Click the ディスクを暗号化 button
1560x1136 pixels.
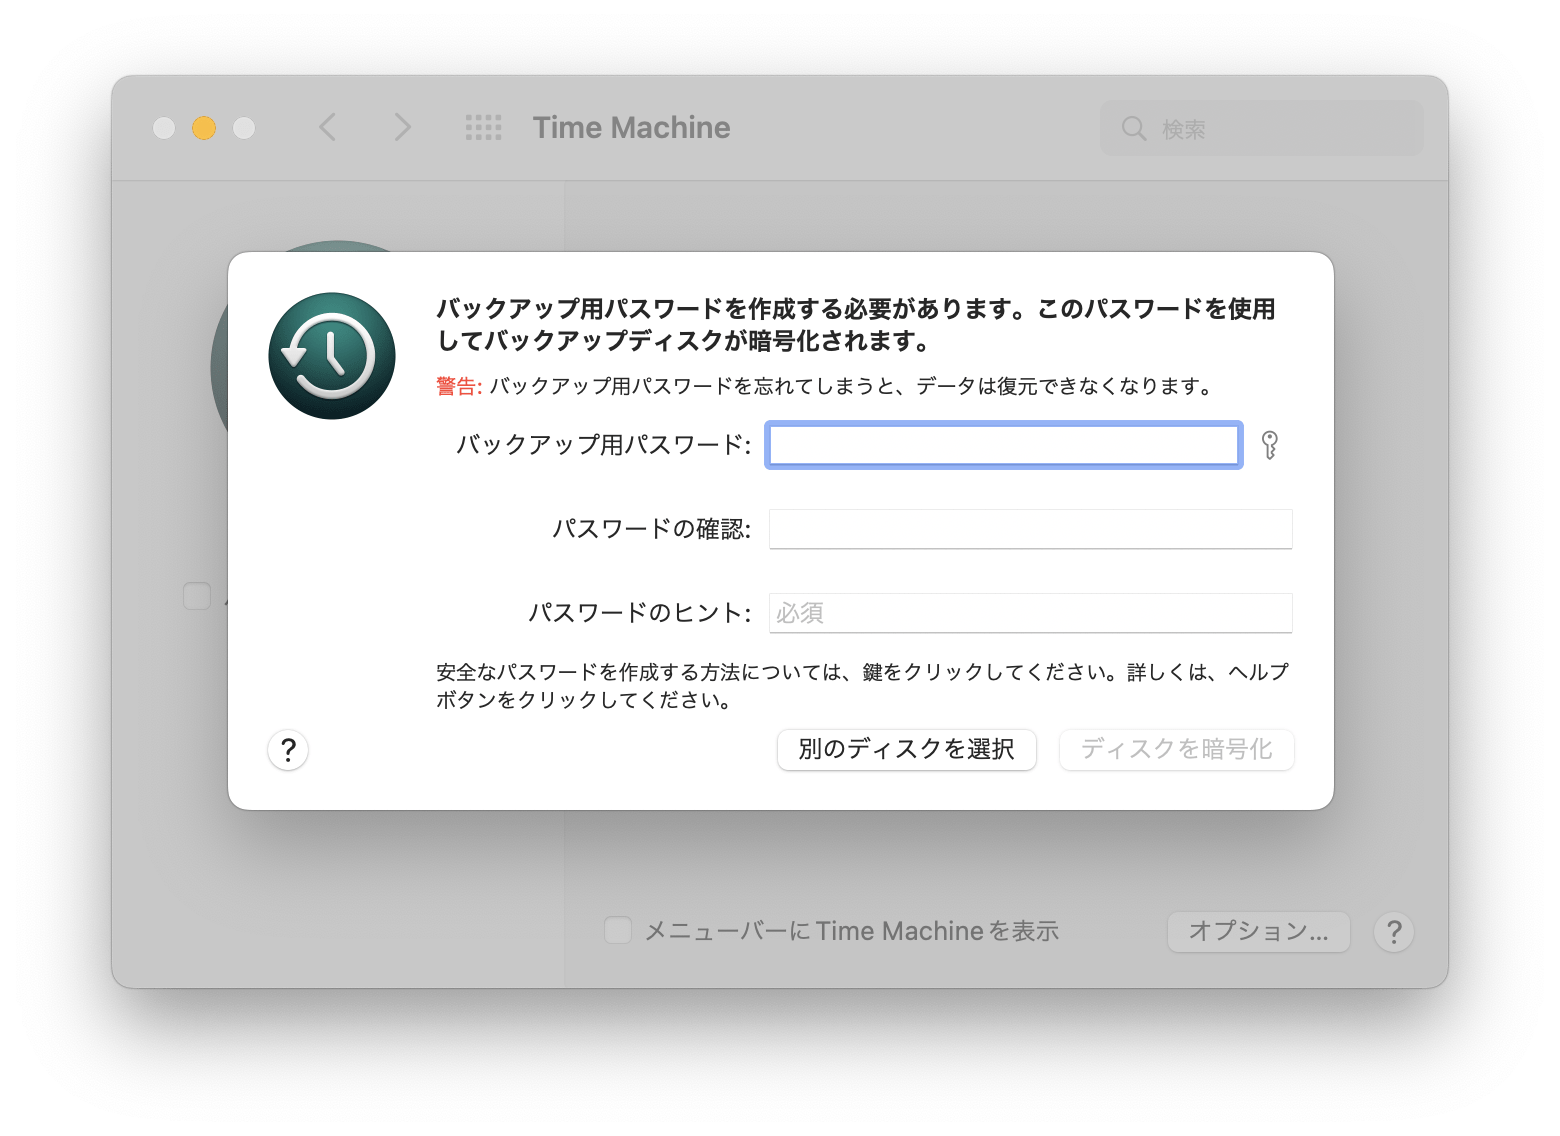tap(1176, 750)
